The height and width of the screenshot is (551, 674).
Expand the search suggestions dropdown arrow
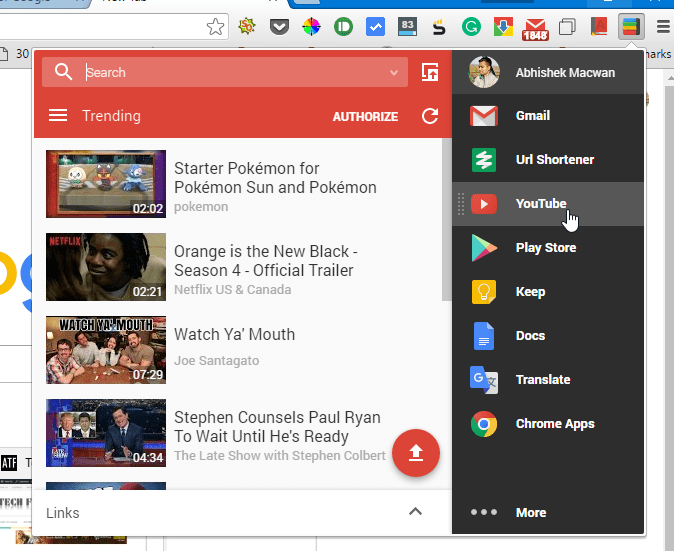click(x=394, y=73)
